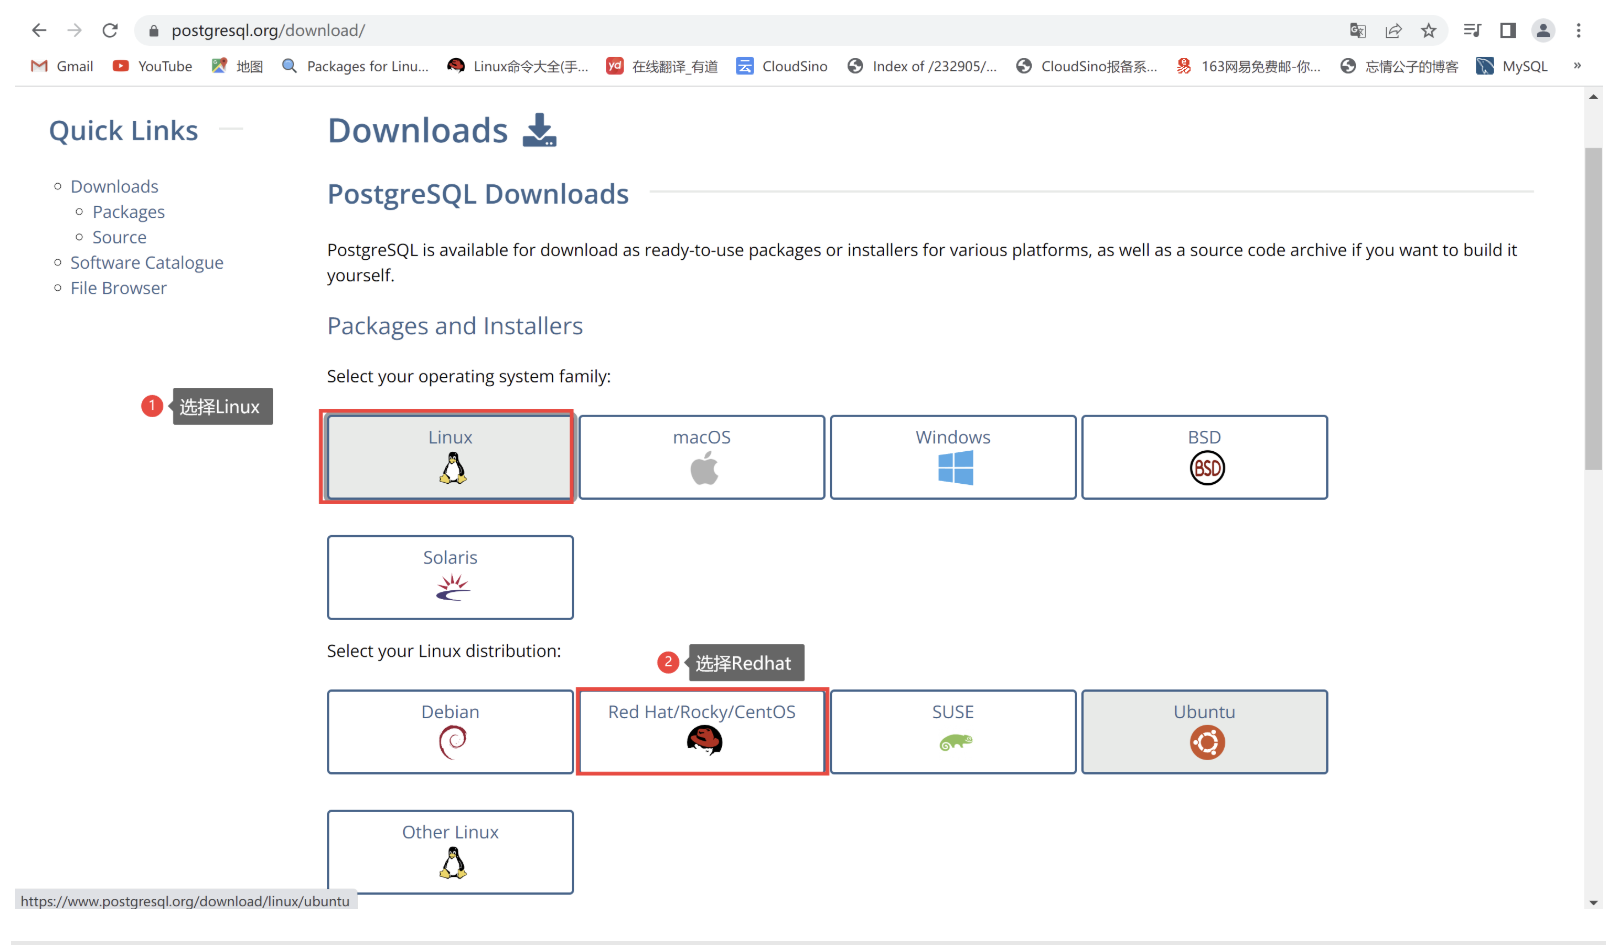The width and height of the screenshot is (1606, 949).
Task: Open Linux命令大全 bookmark
Action: point(518,66)
